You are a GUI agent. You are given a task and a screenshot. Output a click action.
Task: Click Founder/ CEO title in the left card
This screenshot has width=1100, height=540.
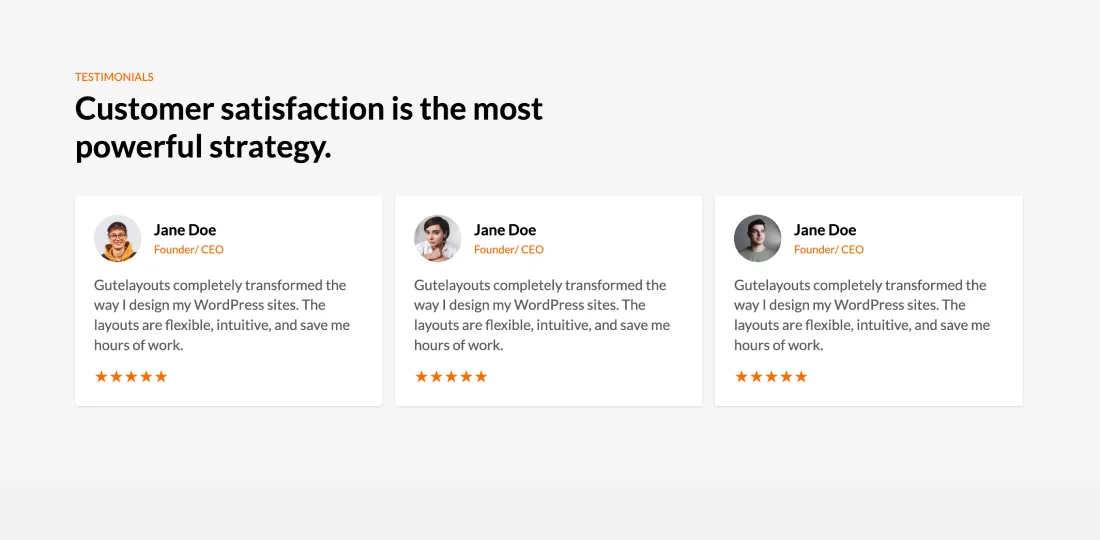point(189,250)
